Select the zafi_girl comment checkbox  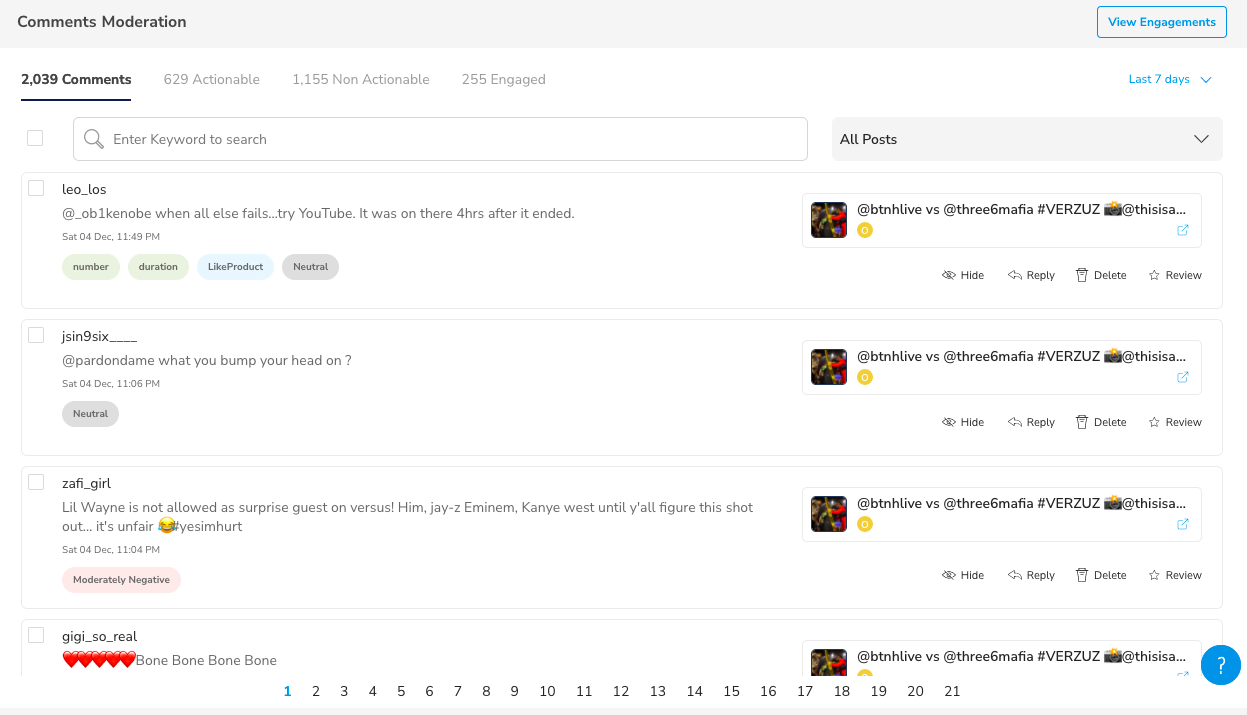pos(36,482)
